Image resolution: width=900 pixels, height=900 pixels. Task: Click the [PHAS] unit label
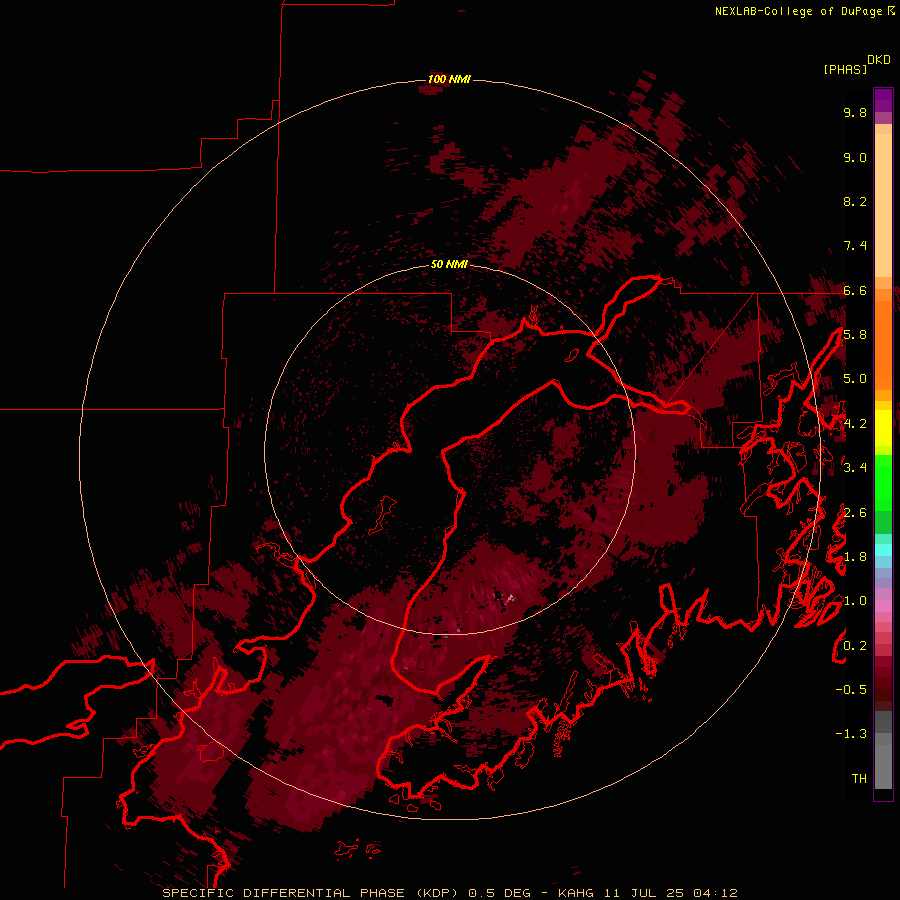(845, 70)
